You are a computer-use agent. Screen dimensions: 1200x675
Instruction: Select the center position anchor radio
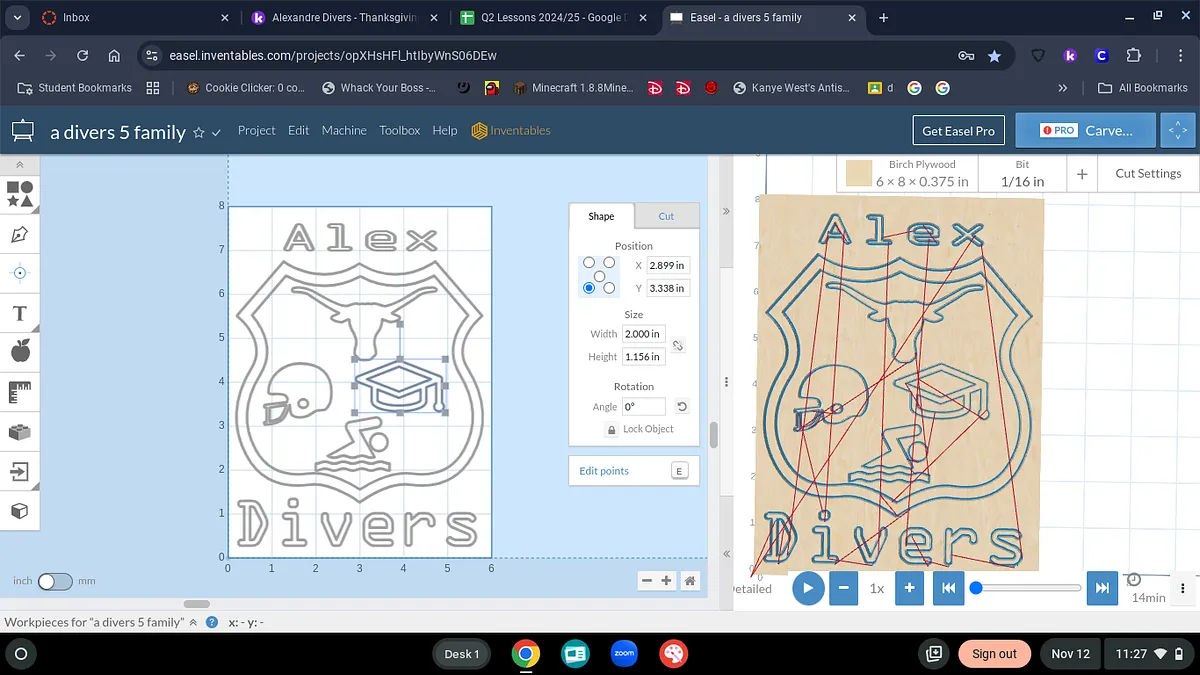click(x=599, y=275)
